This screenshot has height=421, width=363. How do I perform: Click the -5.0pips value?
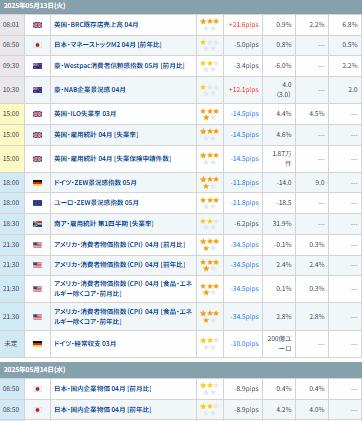(x=246, y=45)
